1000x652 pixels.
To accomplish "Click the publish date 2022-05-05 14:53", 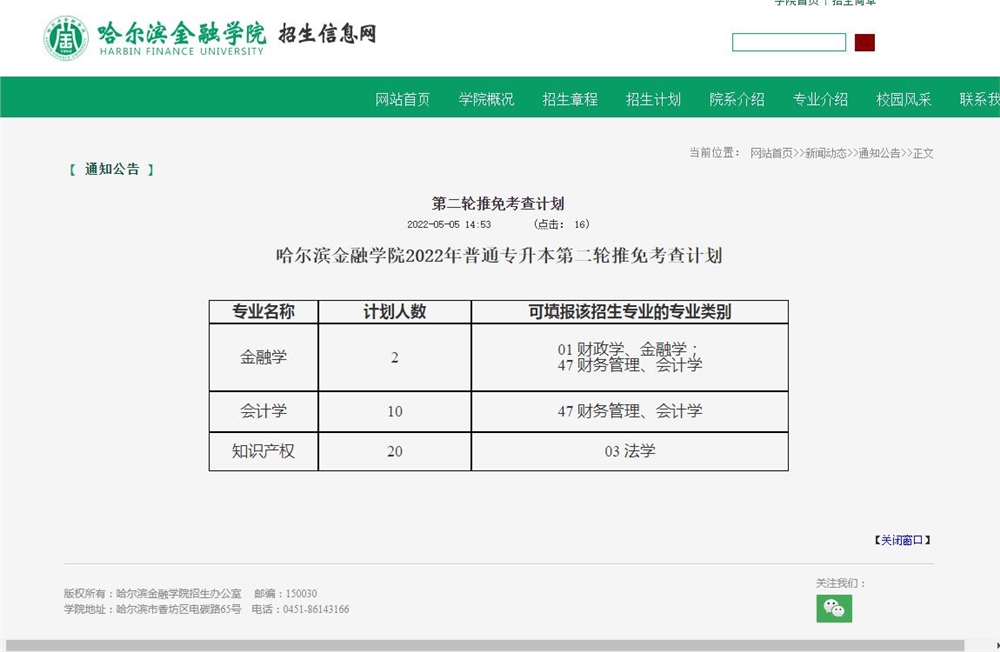I will pos(449,225).
